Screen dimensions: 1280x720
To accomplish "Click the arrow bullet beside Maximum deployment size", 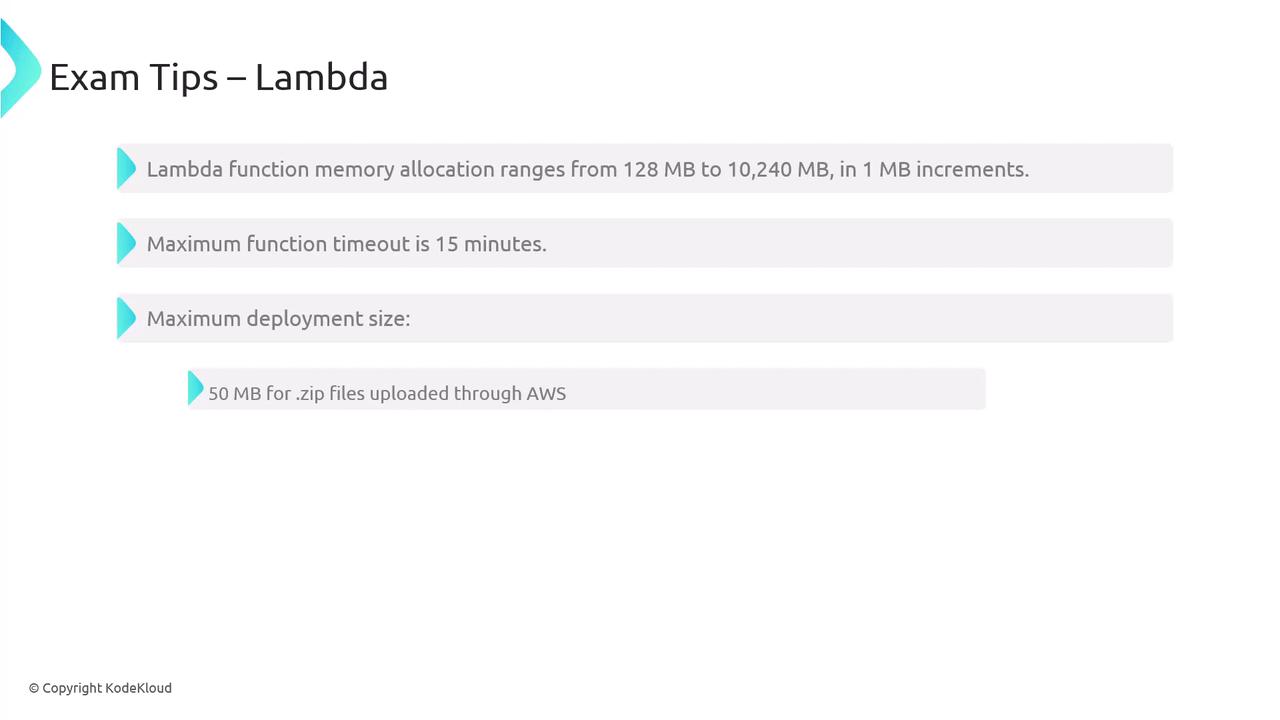I will pos(126,318).
